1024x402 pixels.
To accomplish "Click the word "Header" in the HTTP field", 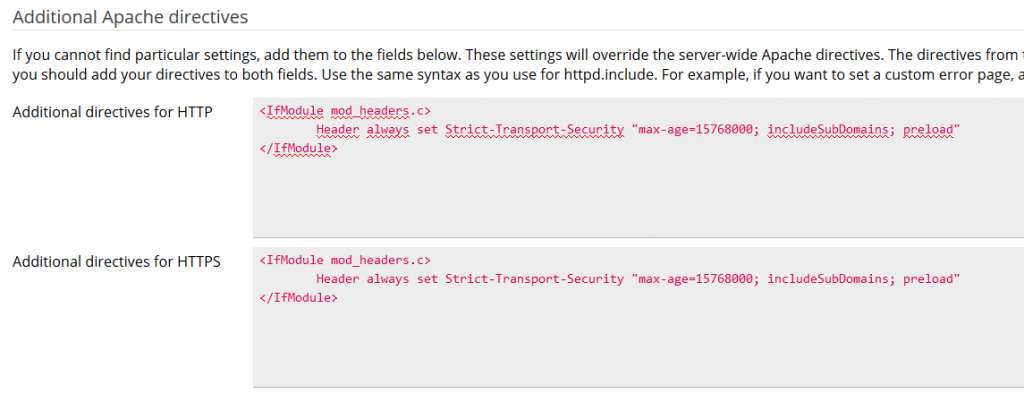I will (x=337, y=130).
